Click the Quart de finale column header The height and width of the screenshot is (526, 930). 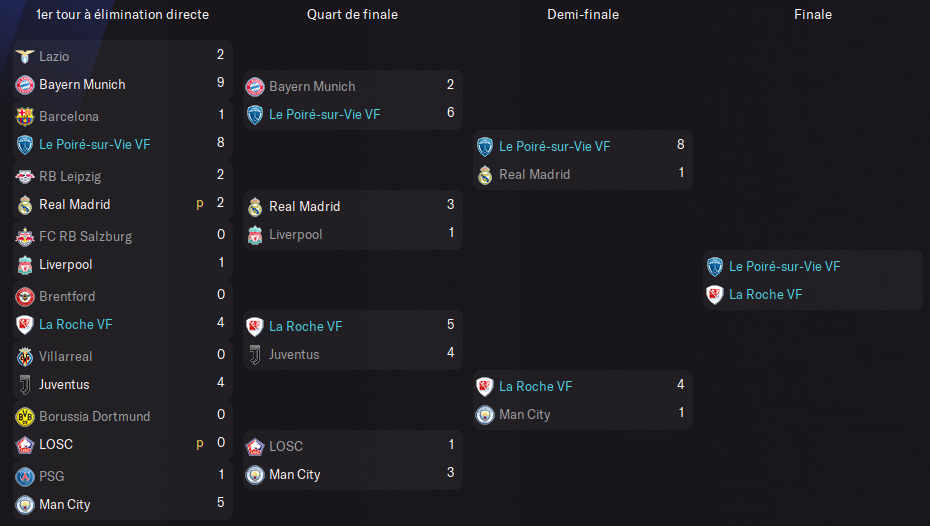(352, 15)
